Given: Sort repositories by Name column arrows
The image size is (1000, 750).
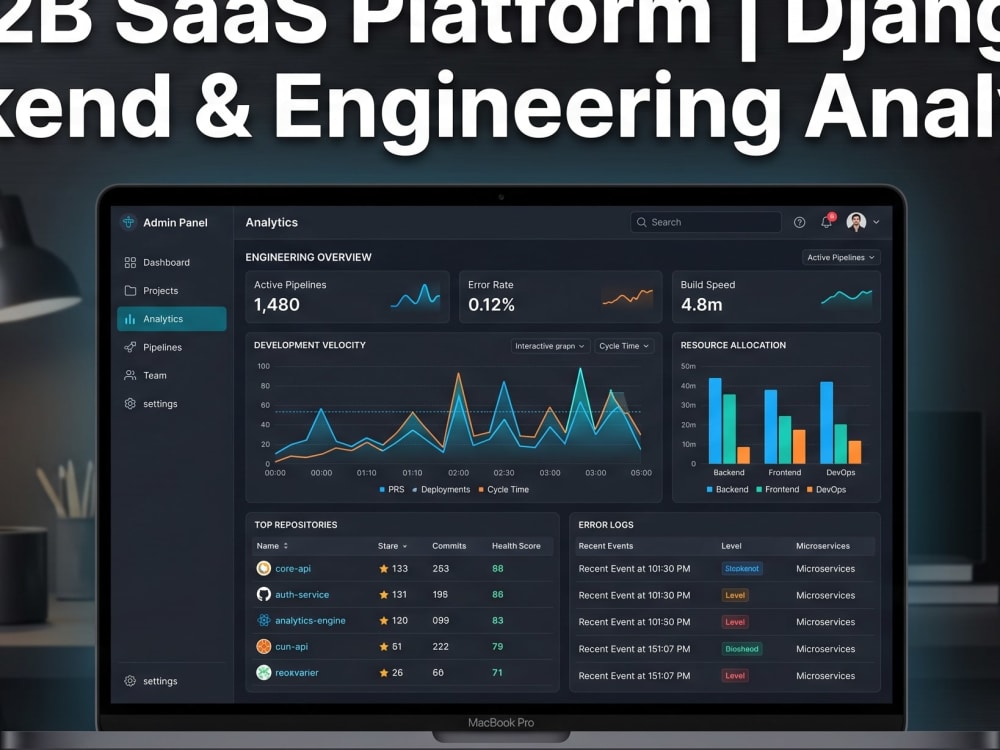Looking at the screenshot, I should [x=286, y=546].
